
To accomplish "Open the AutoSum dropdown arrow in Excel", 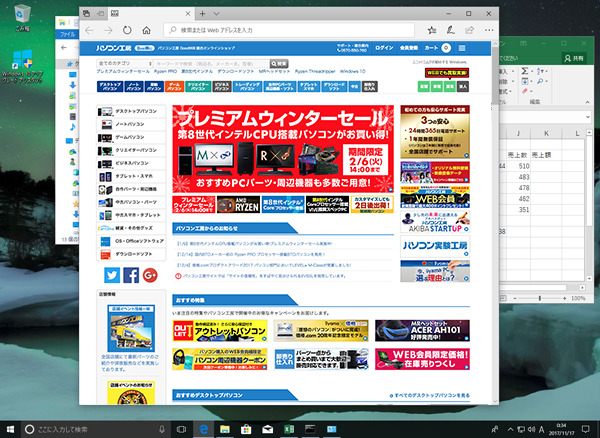I will [532, 71].
